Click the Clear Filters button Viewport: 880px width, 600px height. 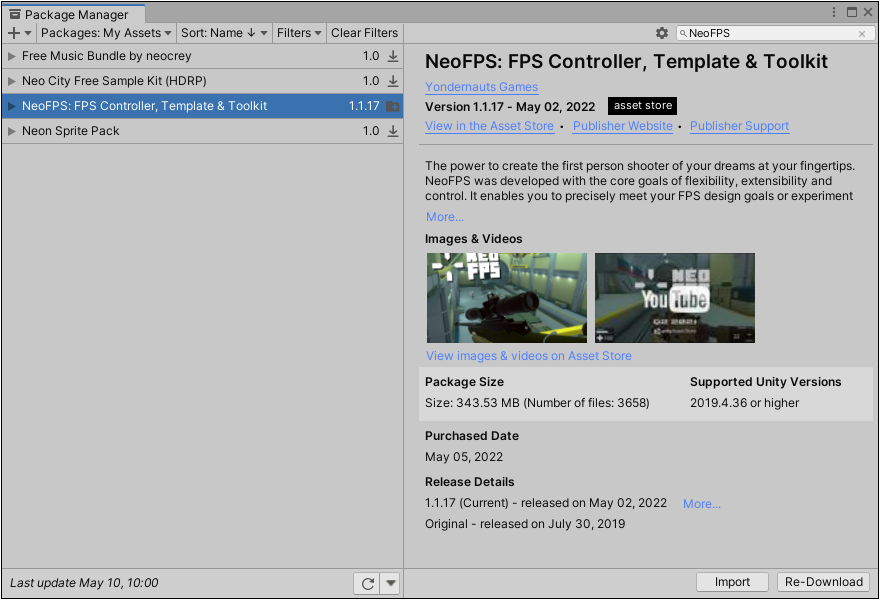click(364, 33)
